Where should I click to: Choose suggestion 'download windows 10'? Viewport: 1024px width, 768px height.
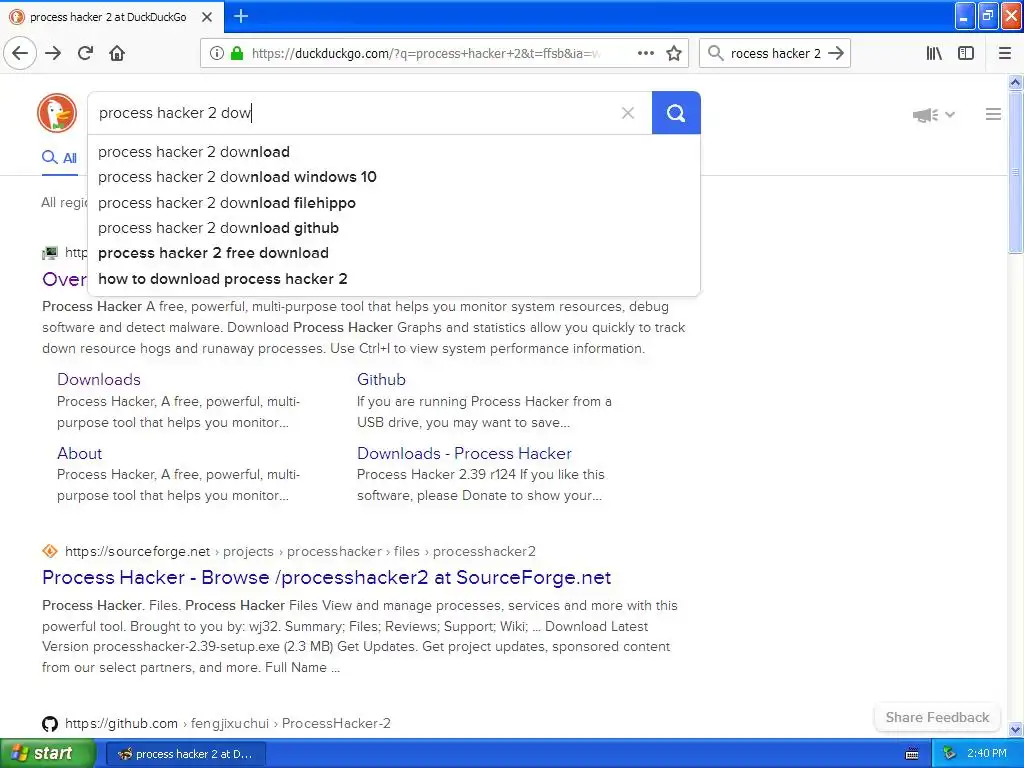[x=394, y=177]
